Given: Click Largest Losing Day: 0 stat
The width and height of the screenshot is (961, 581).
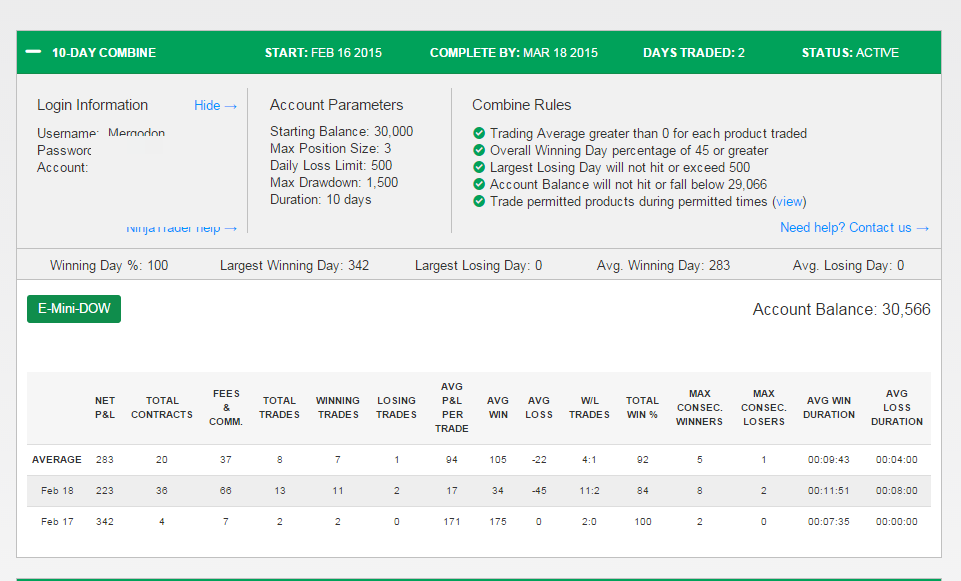Looking at the screenshot, I should coord(479,265).
